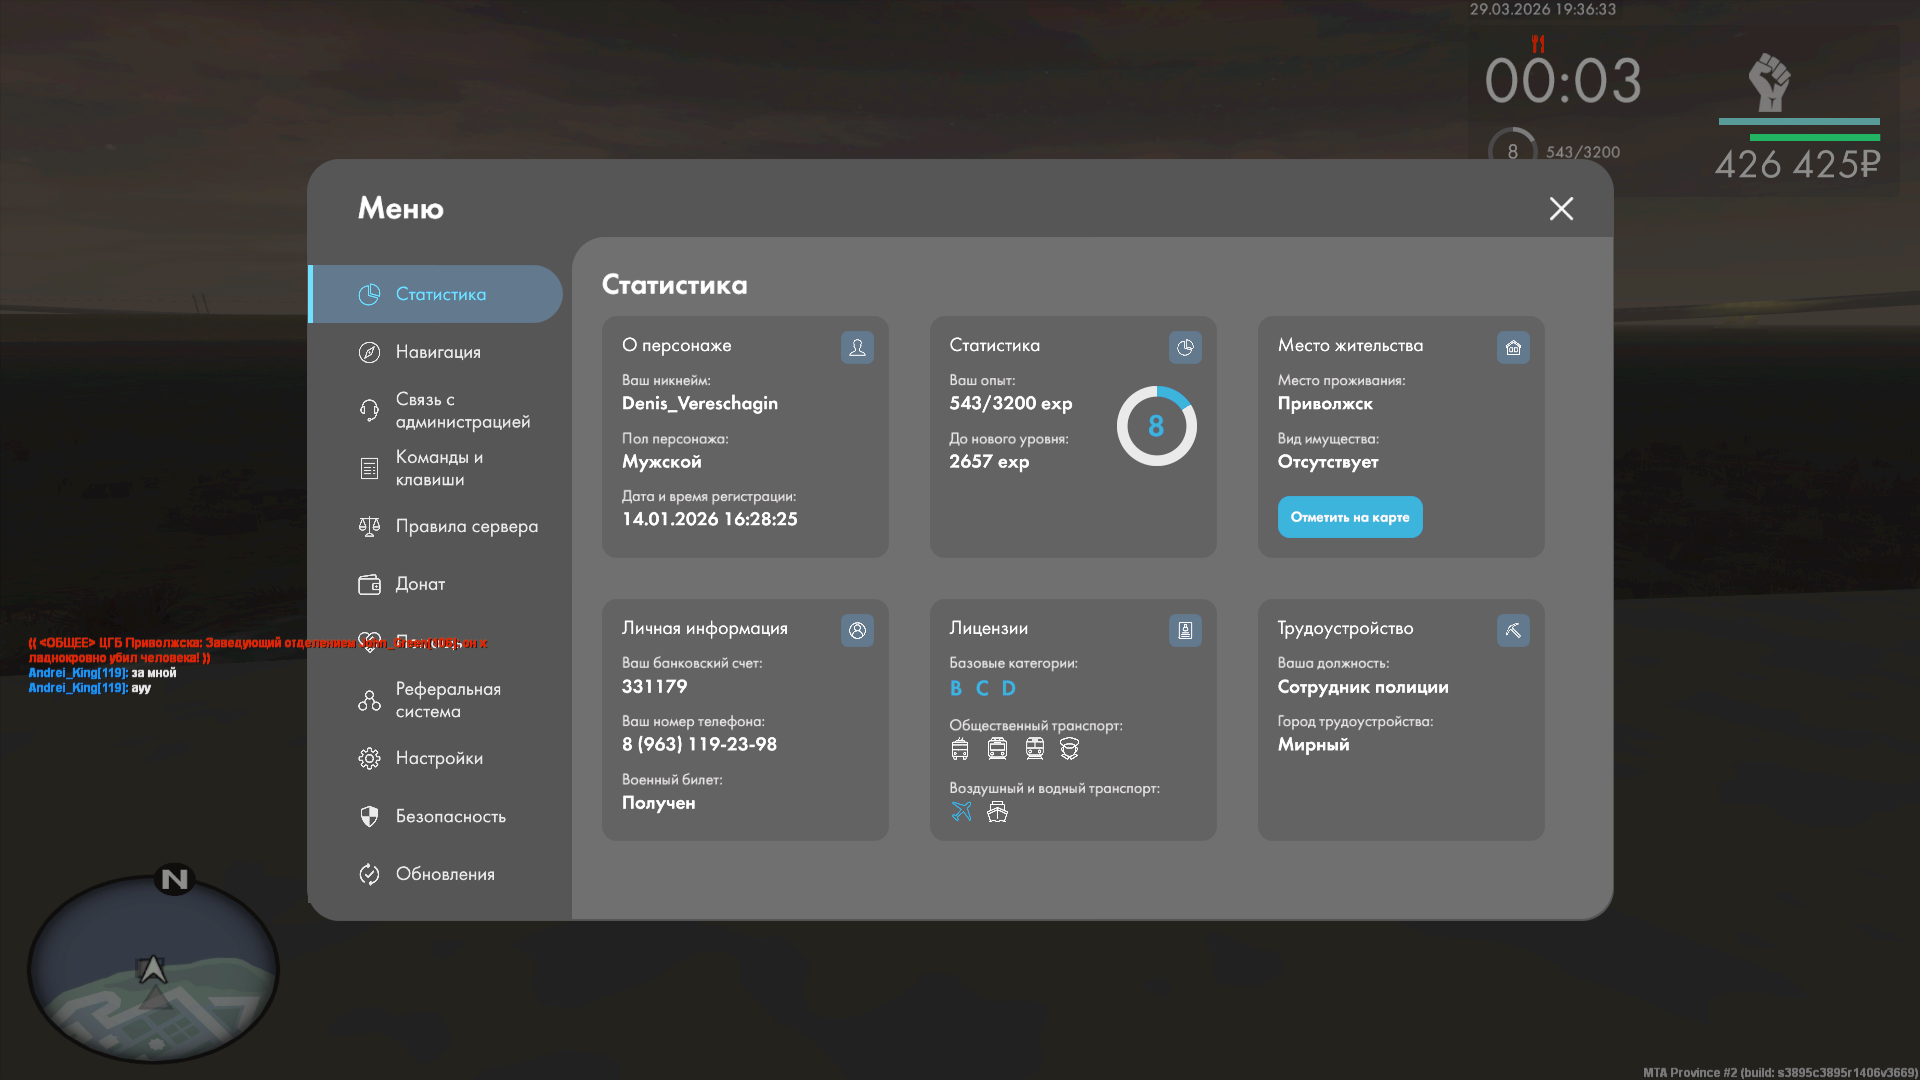
Task: Click the house icon in Место жительства card
Action: (1513, 347)
